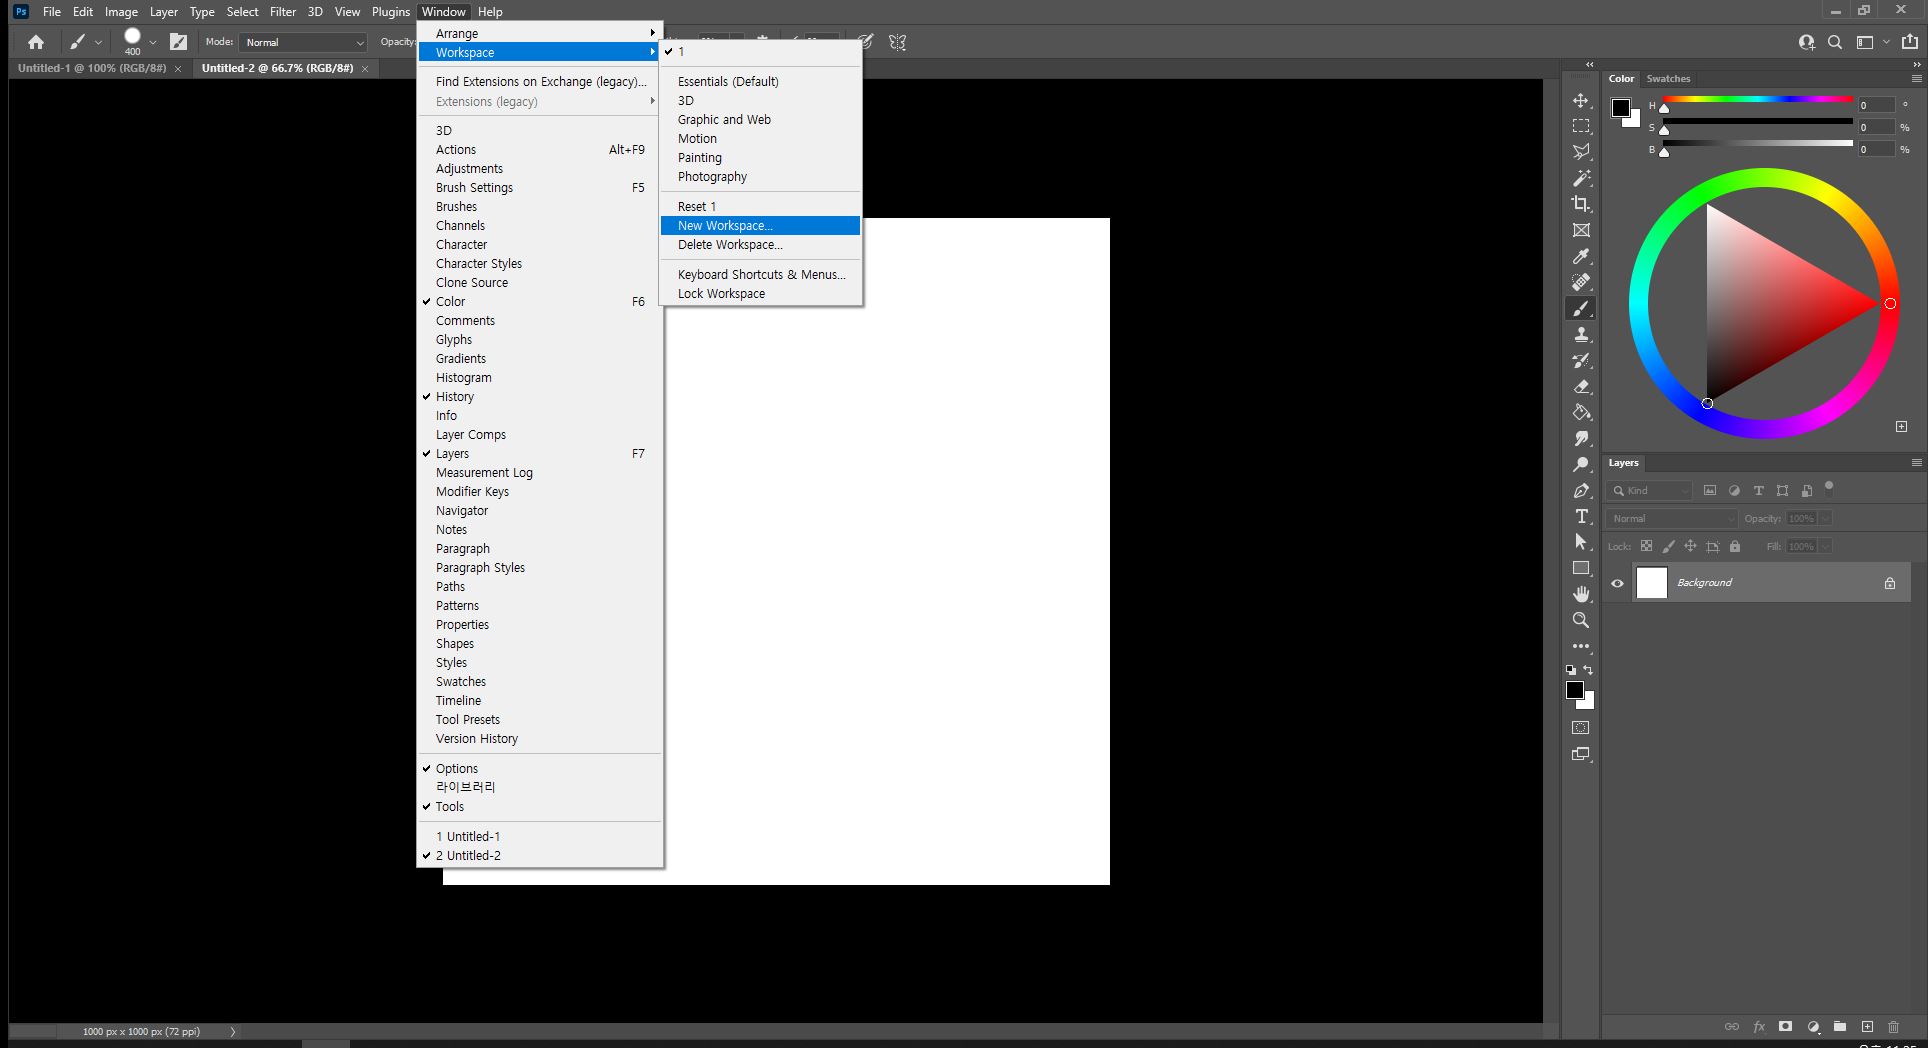
Task: Open the layer Fill dropdown arrow
Action: tap(1825, 546)
